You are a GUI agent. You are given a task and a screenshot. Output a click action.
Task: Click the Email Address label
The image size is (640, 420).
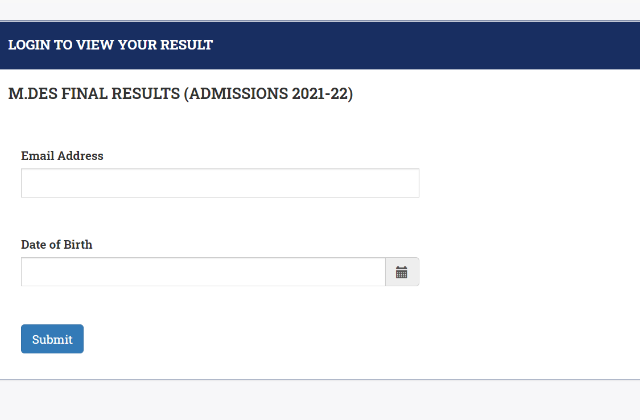coord(62,156)
